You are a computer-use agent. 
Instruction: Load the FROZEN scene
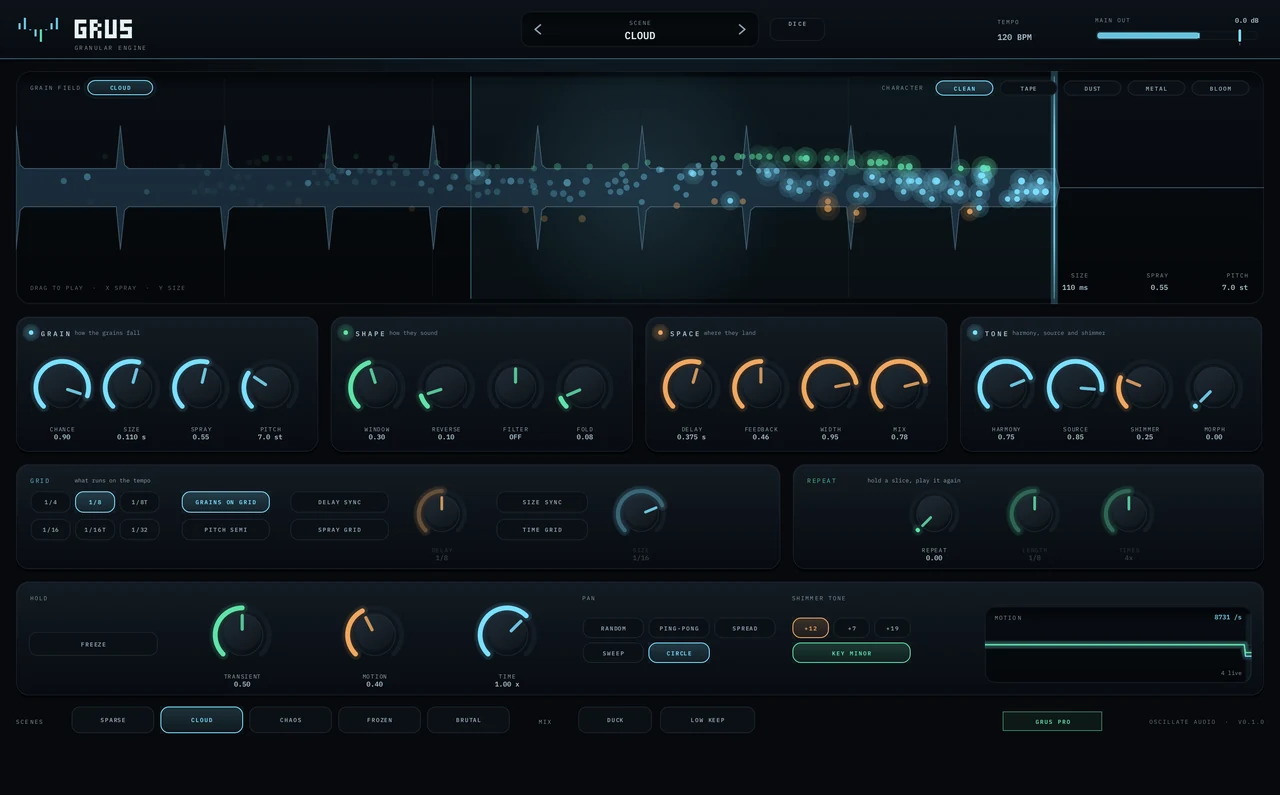[x=379, y=720]
